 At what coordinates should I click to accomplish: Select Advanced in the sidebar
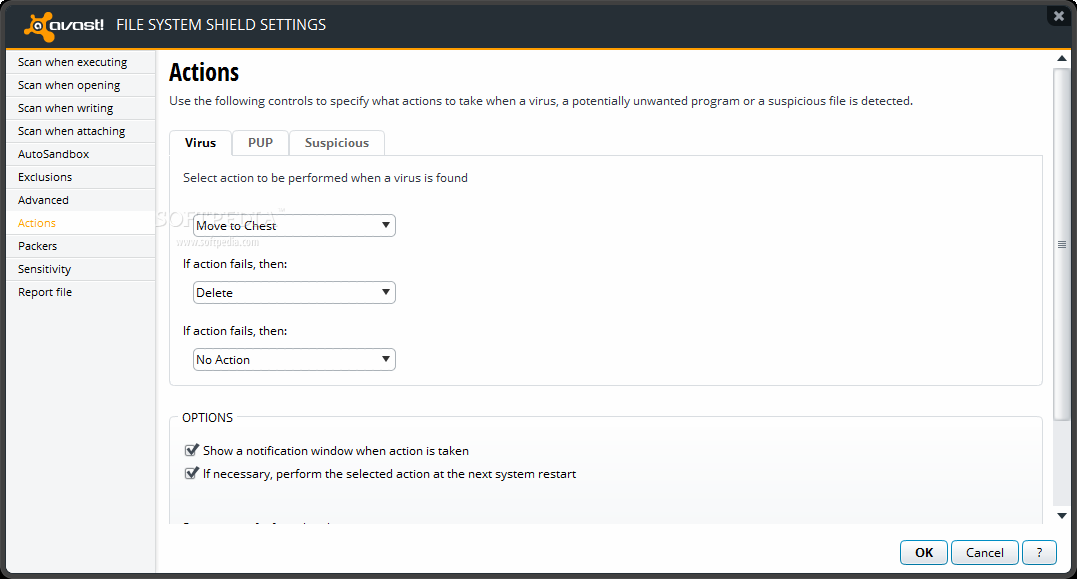coord(80,200)
